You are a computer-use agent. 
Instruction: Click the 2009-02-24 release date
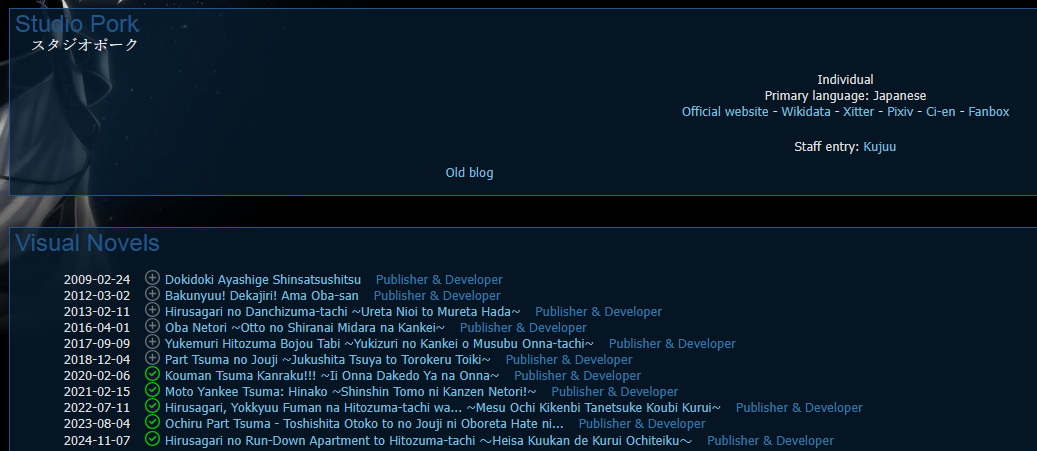click(x=97, y=280)
